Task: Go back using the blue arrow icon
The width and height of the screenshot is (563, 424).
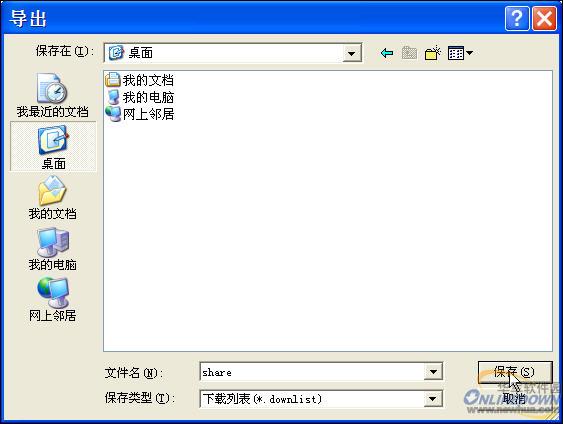Action: click(387, 53)
